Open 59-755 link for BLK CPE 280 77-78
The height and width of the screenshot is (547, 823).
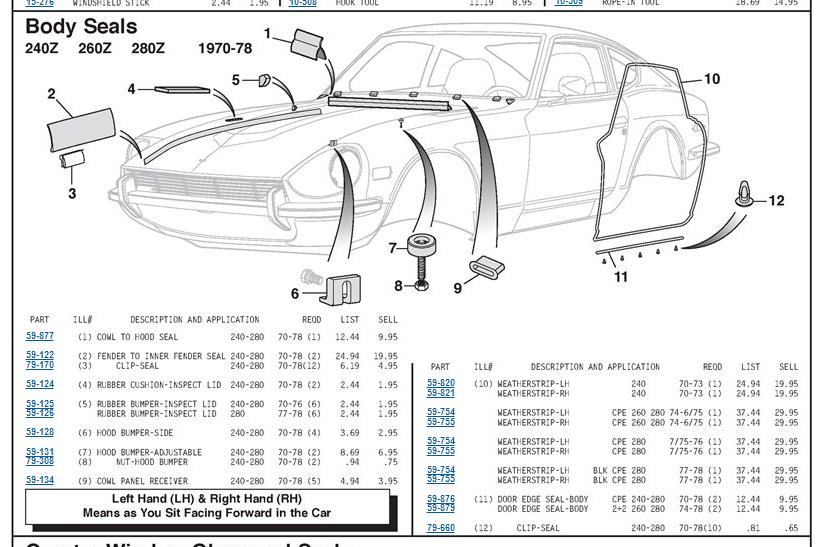pyautogui.click(x=441, y=479)
